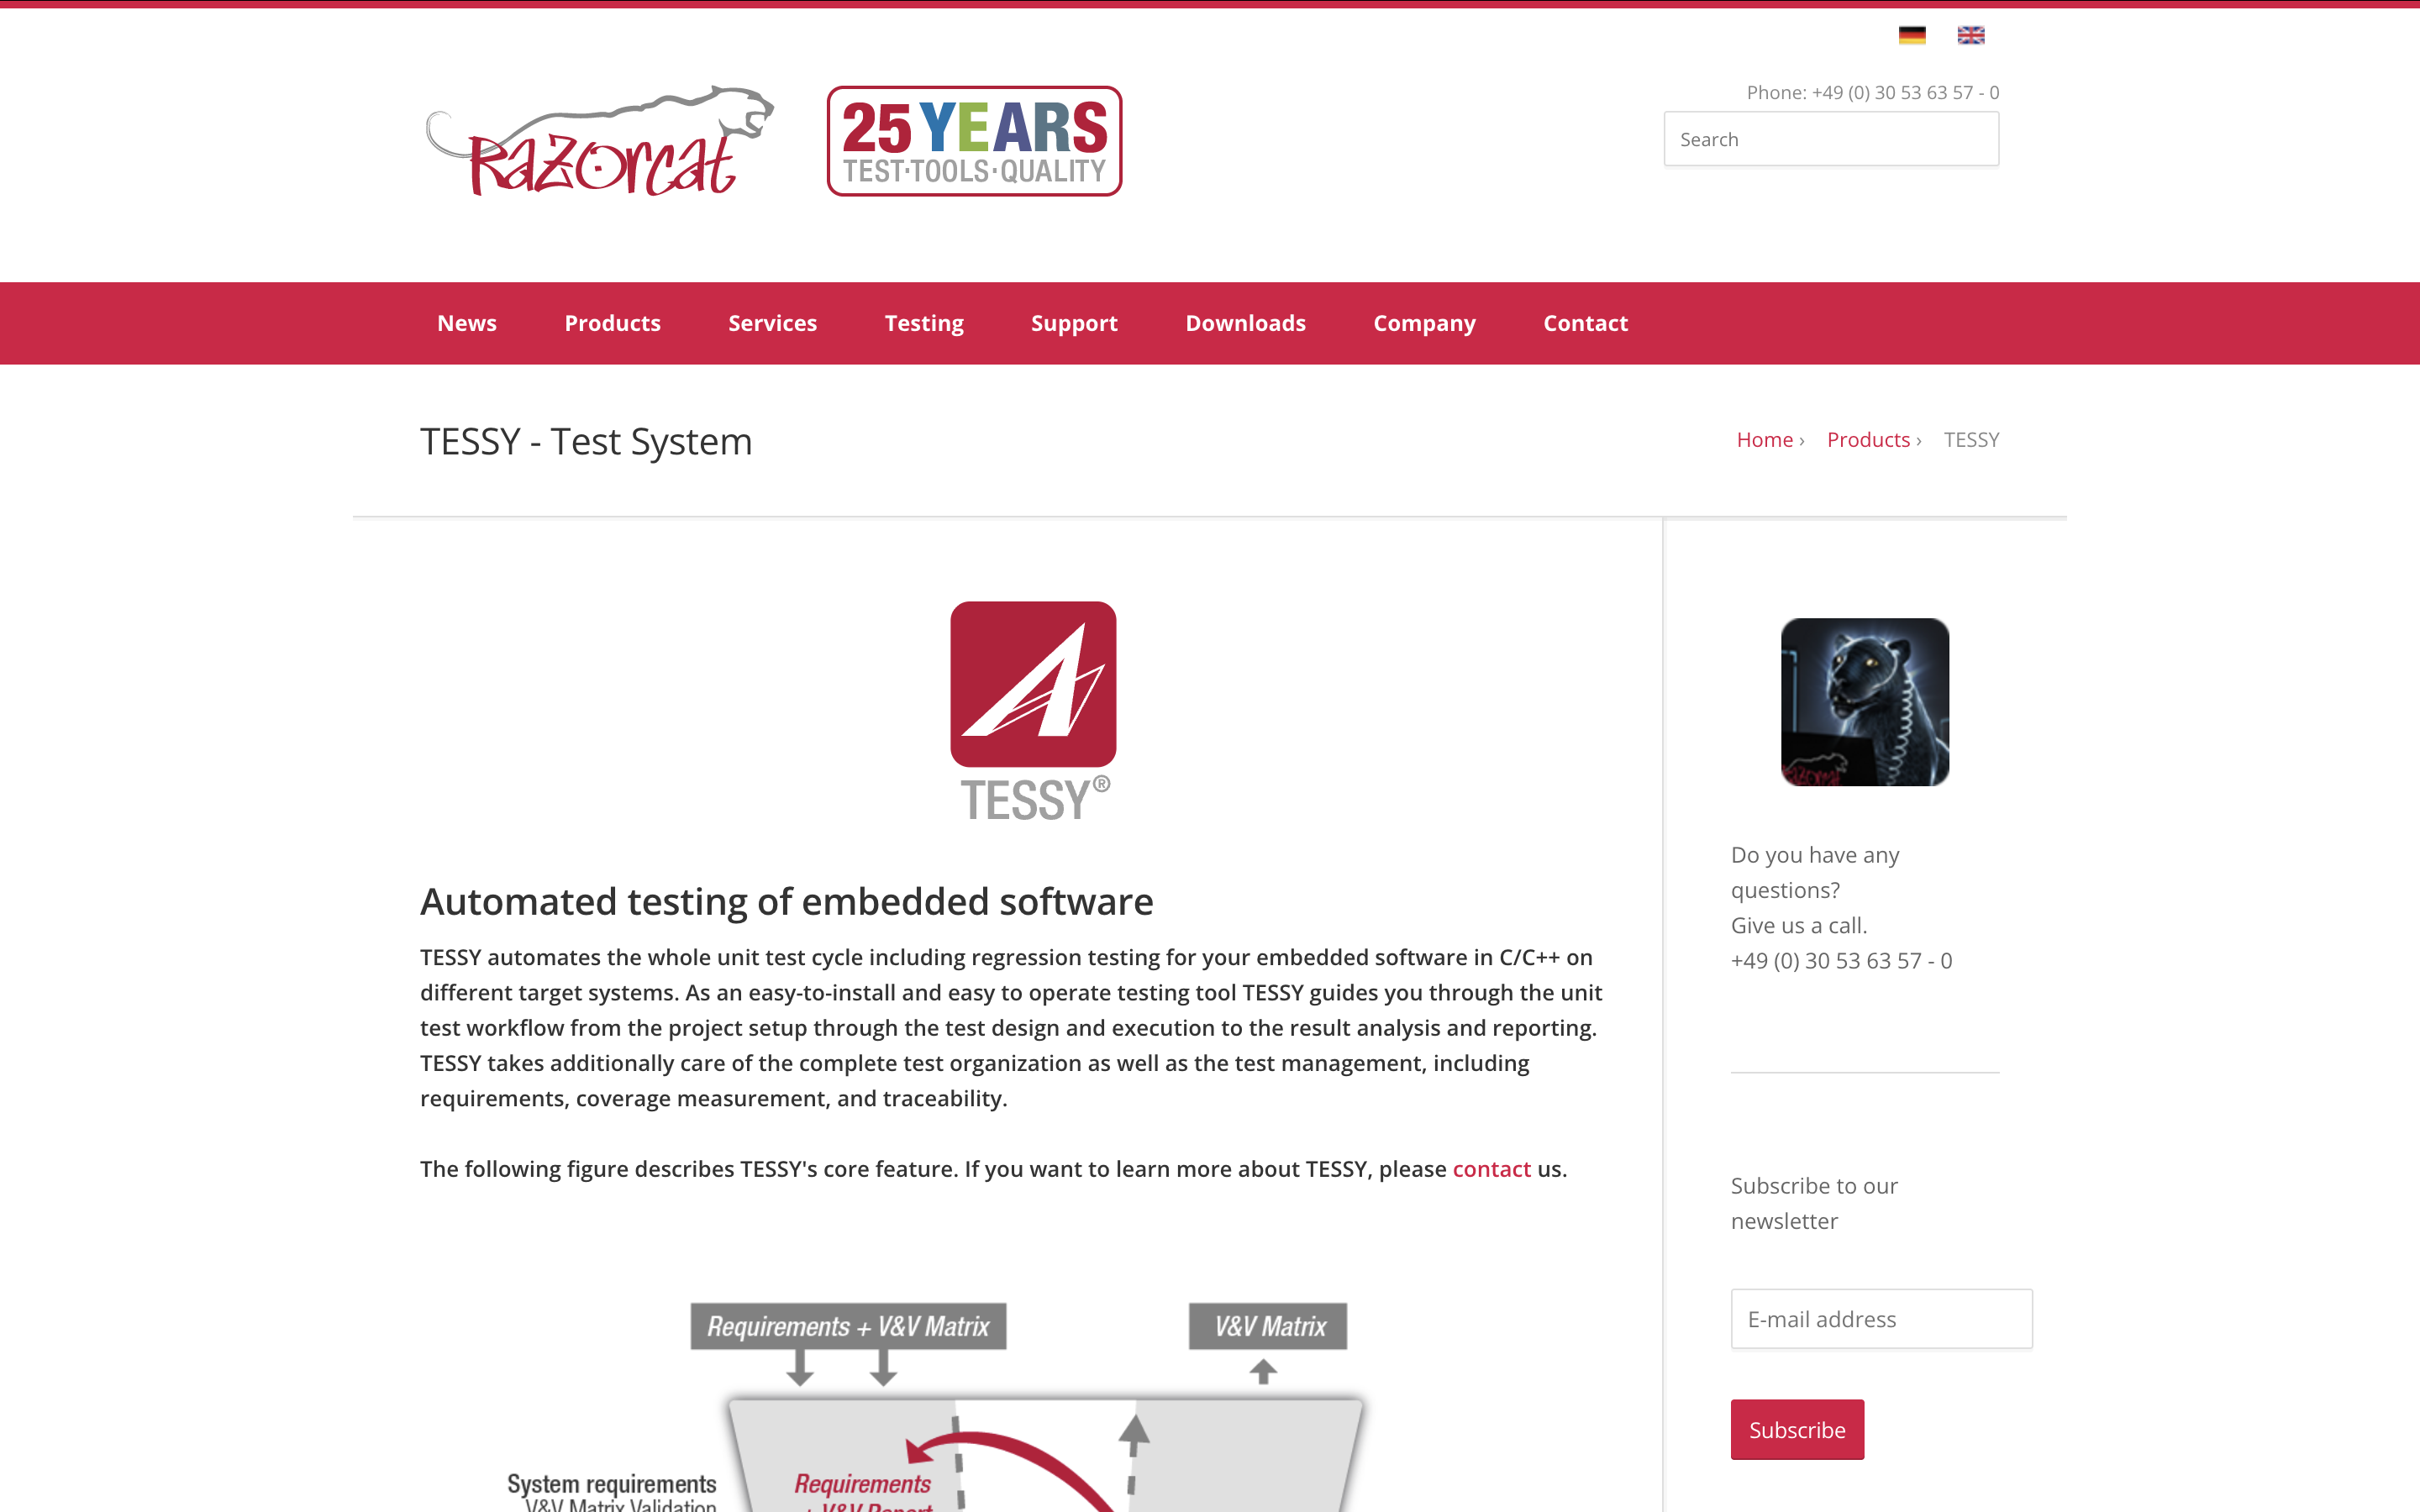Open the Services menu
This screenshot has width=2420, height=1512.
772,323
